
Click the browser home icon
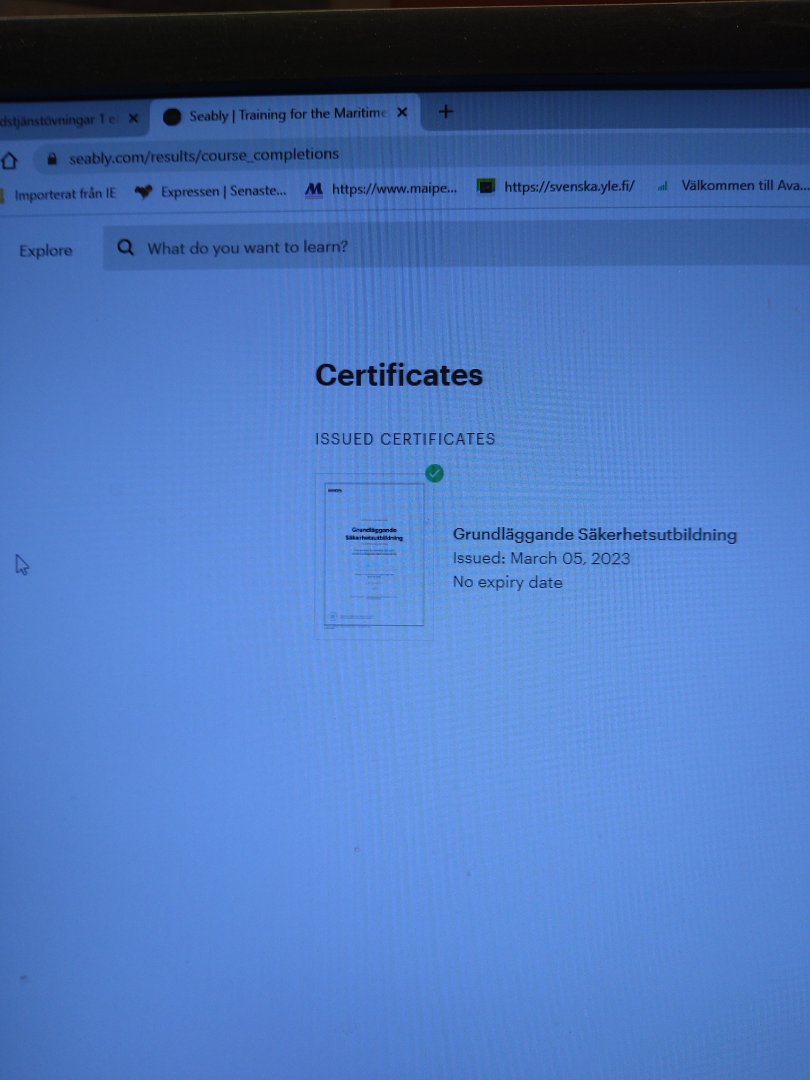coord(10,161)
